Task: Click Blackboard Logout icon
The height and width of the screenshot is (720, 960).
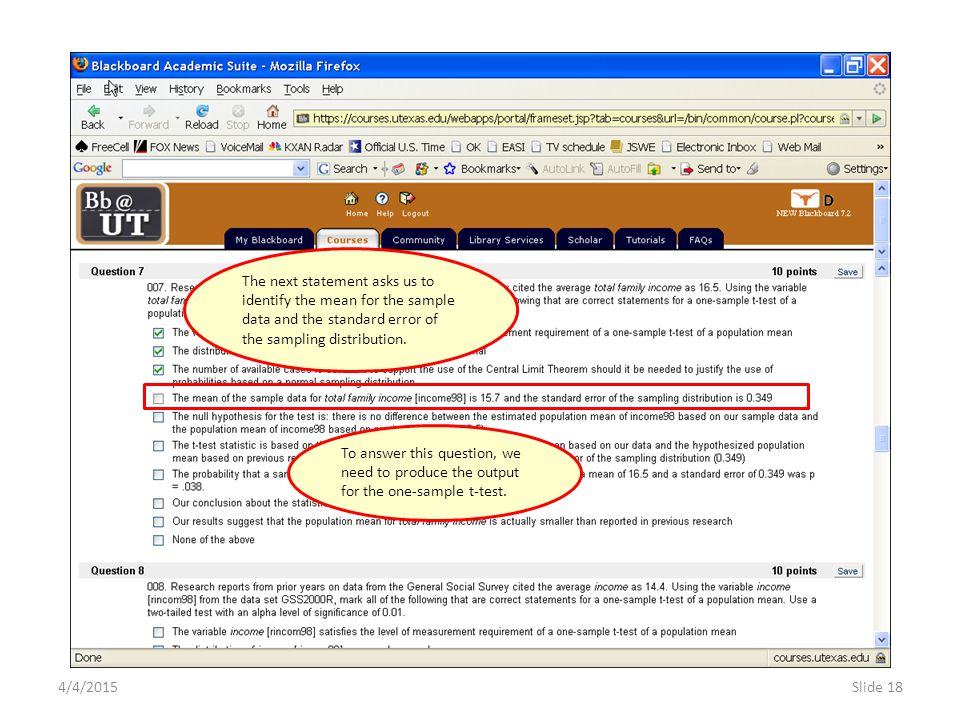Action: click(x=407, y=198)
